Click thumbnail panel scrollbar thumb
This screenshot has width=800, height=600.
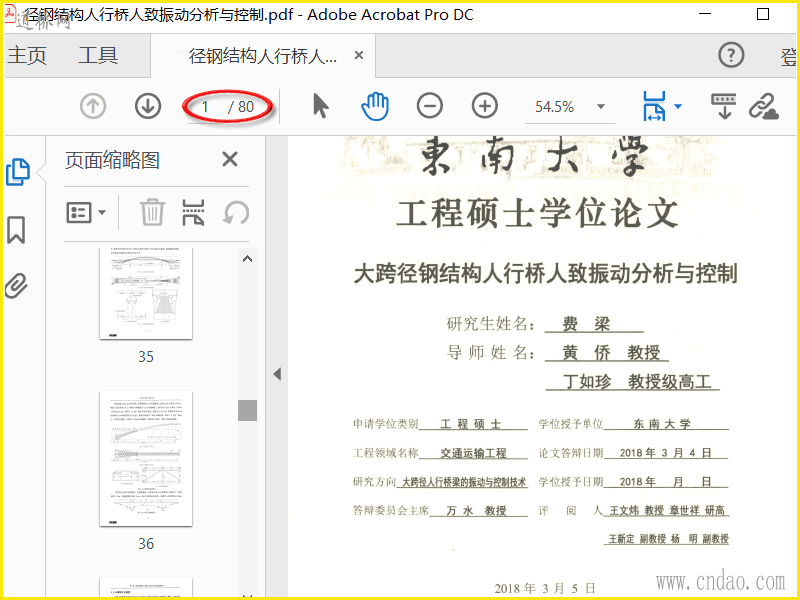[247, 411]
